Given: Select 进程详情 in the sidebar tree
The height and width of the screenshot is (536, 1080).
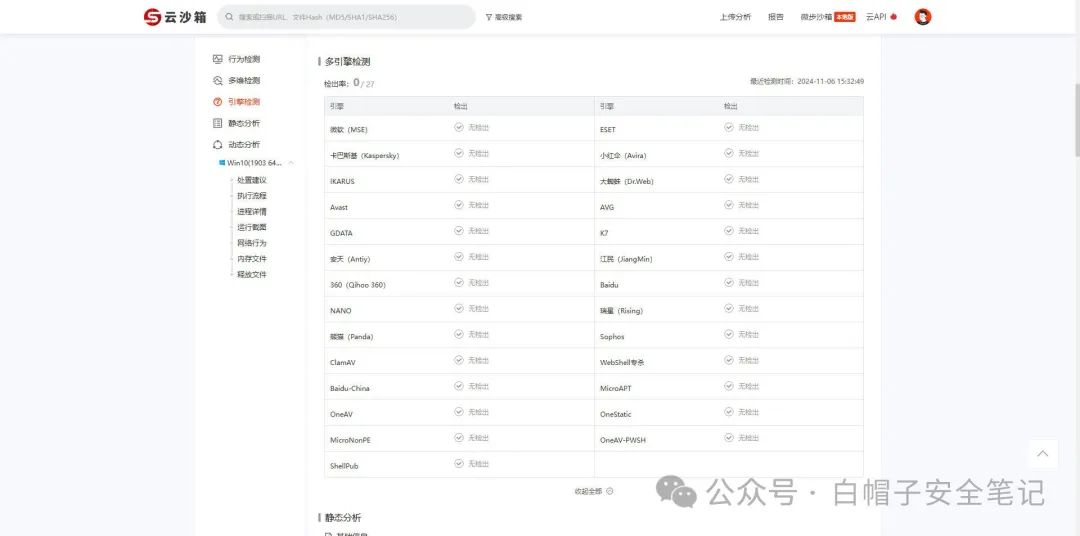Looking at the screenshot, I should click(251, 212).
